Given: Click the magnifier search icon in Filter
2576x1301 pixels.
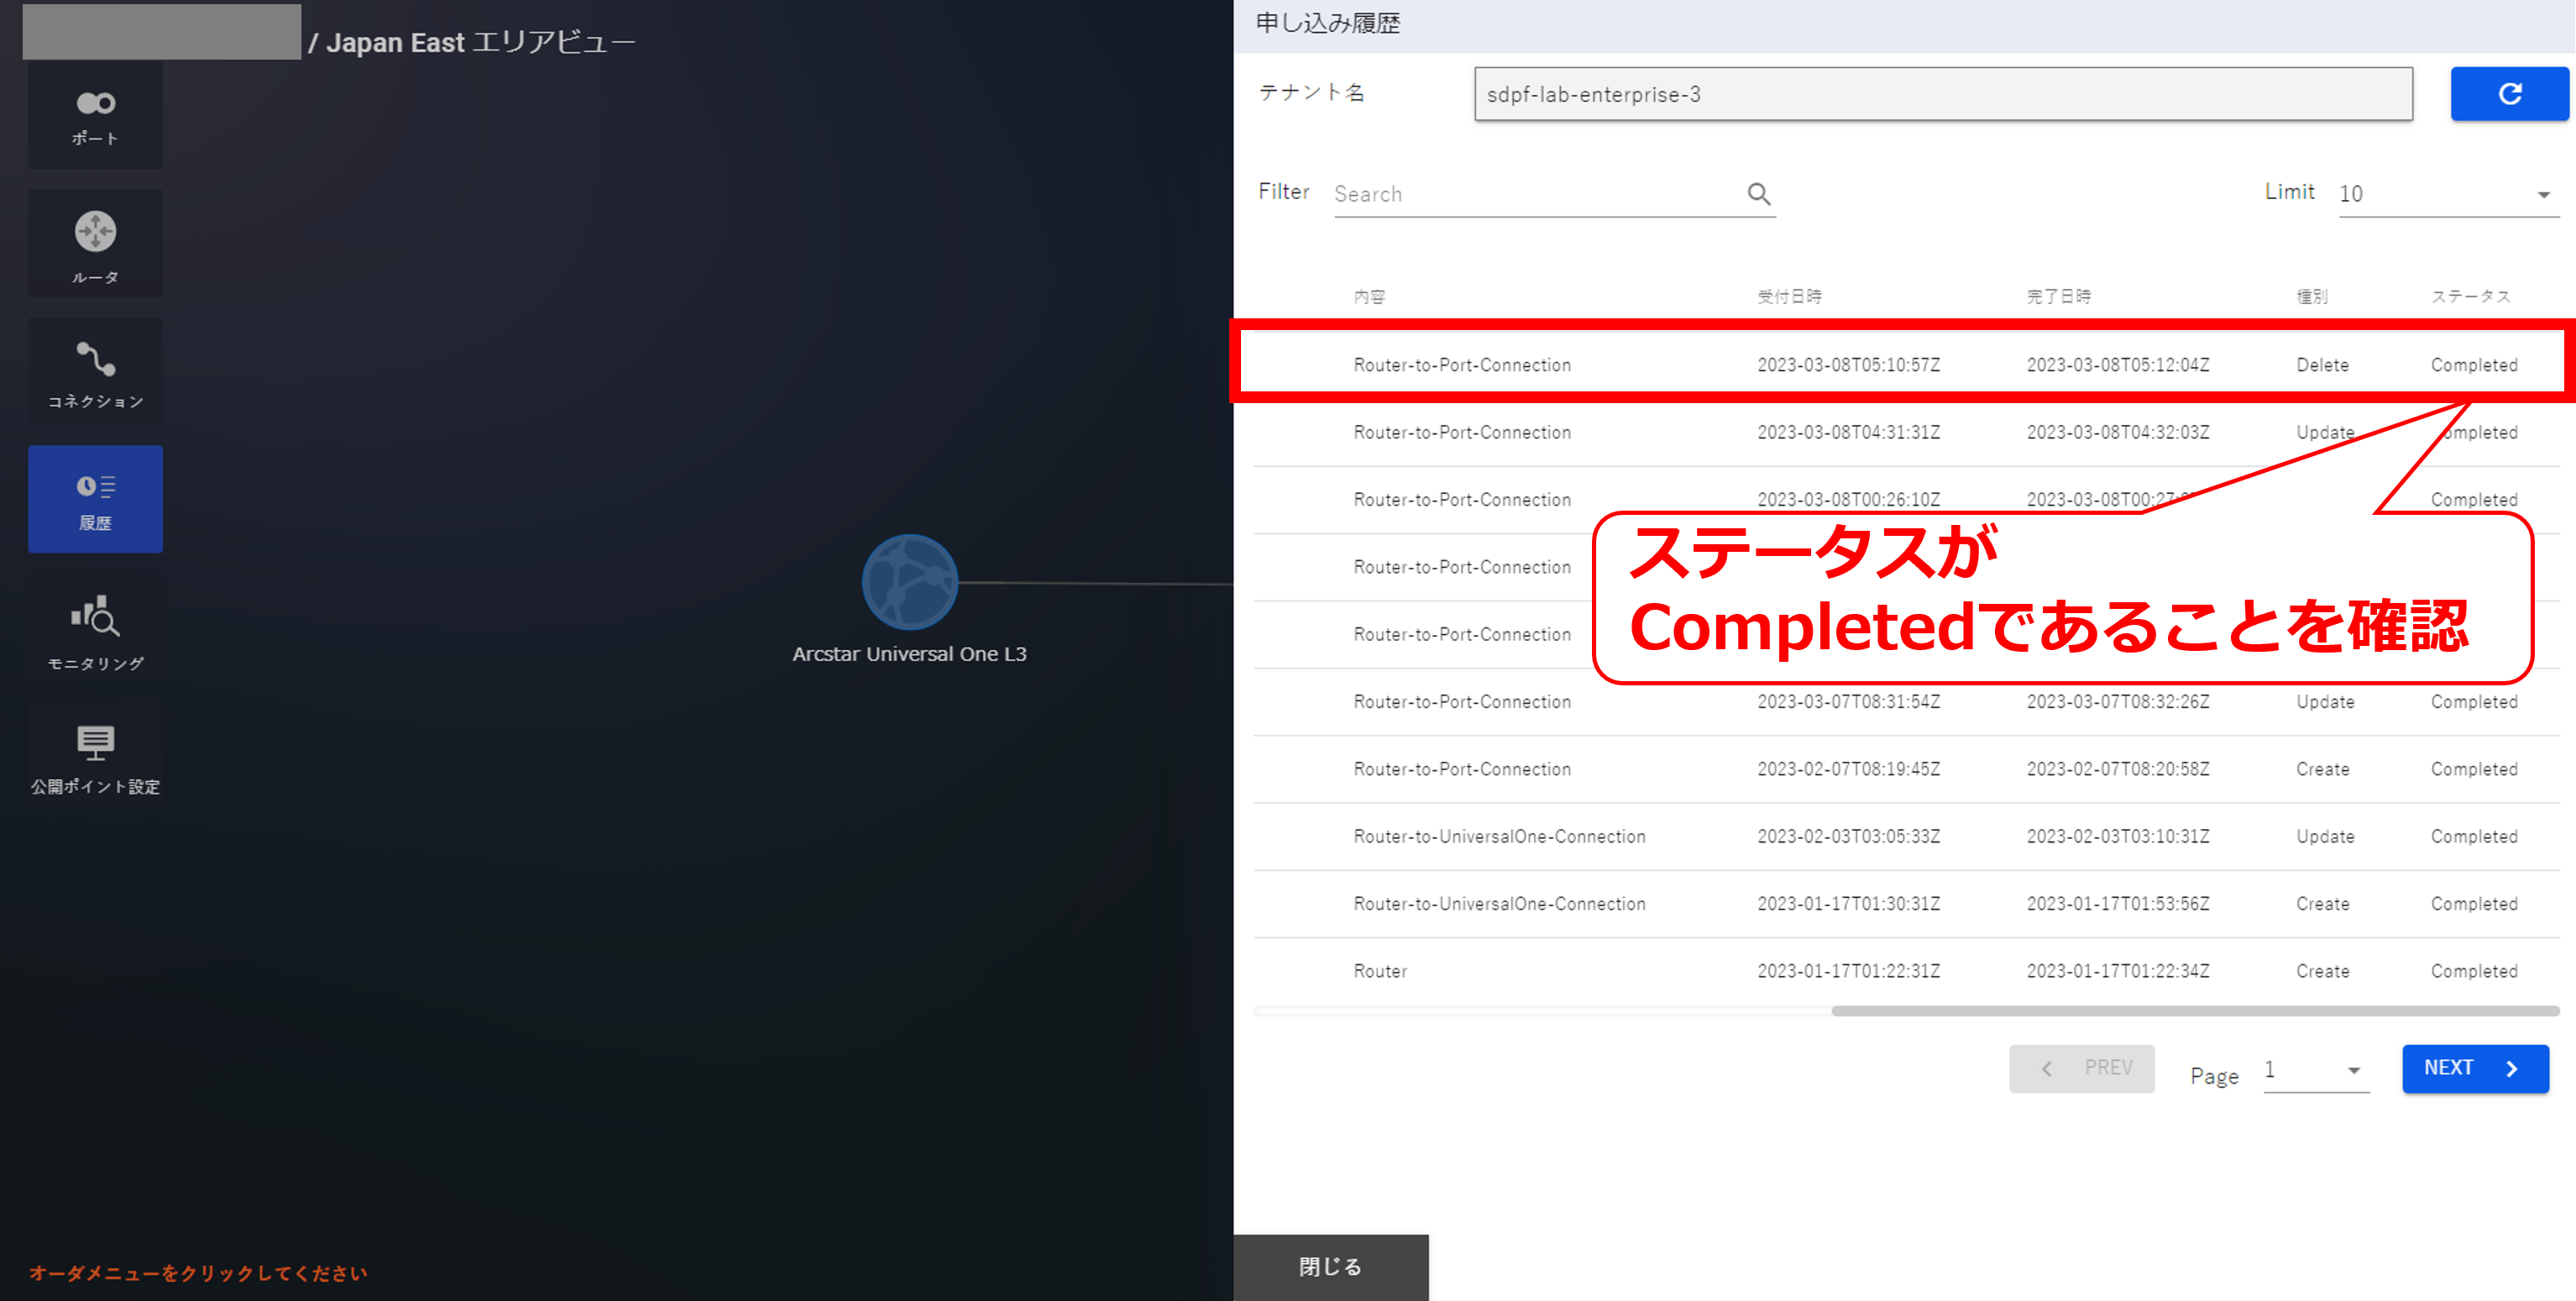Looking at the screenshot, I should 1758,194.
